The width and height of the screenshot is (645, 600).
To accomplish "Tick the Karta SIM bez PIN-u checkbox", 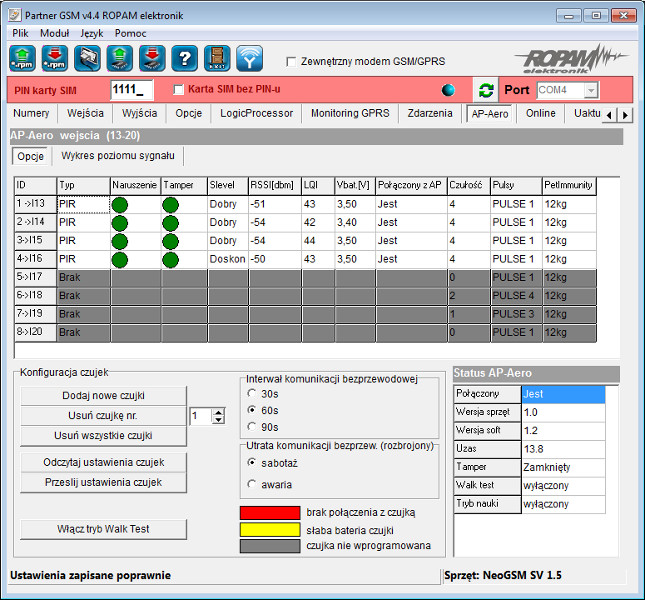I will pos(179,90).
